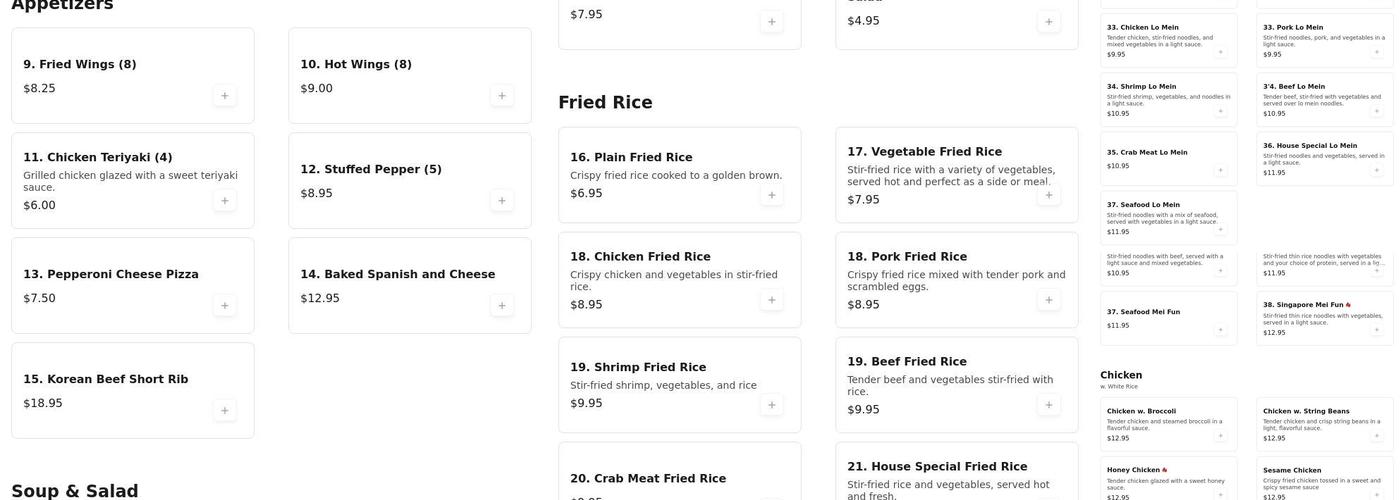Add Shrimp Fried Rice with plus icon

tap(771, 405)
